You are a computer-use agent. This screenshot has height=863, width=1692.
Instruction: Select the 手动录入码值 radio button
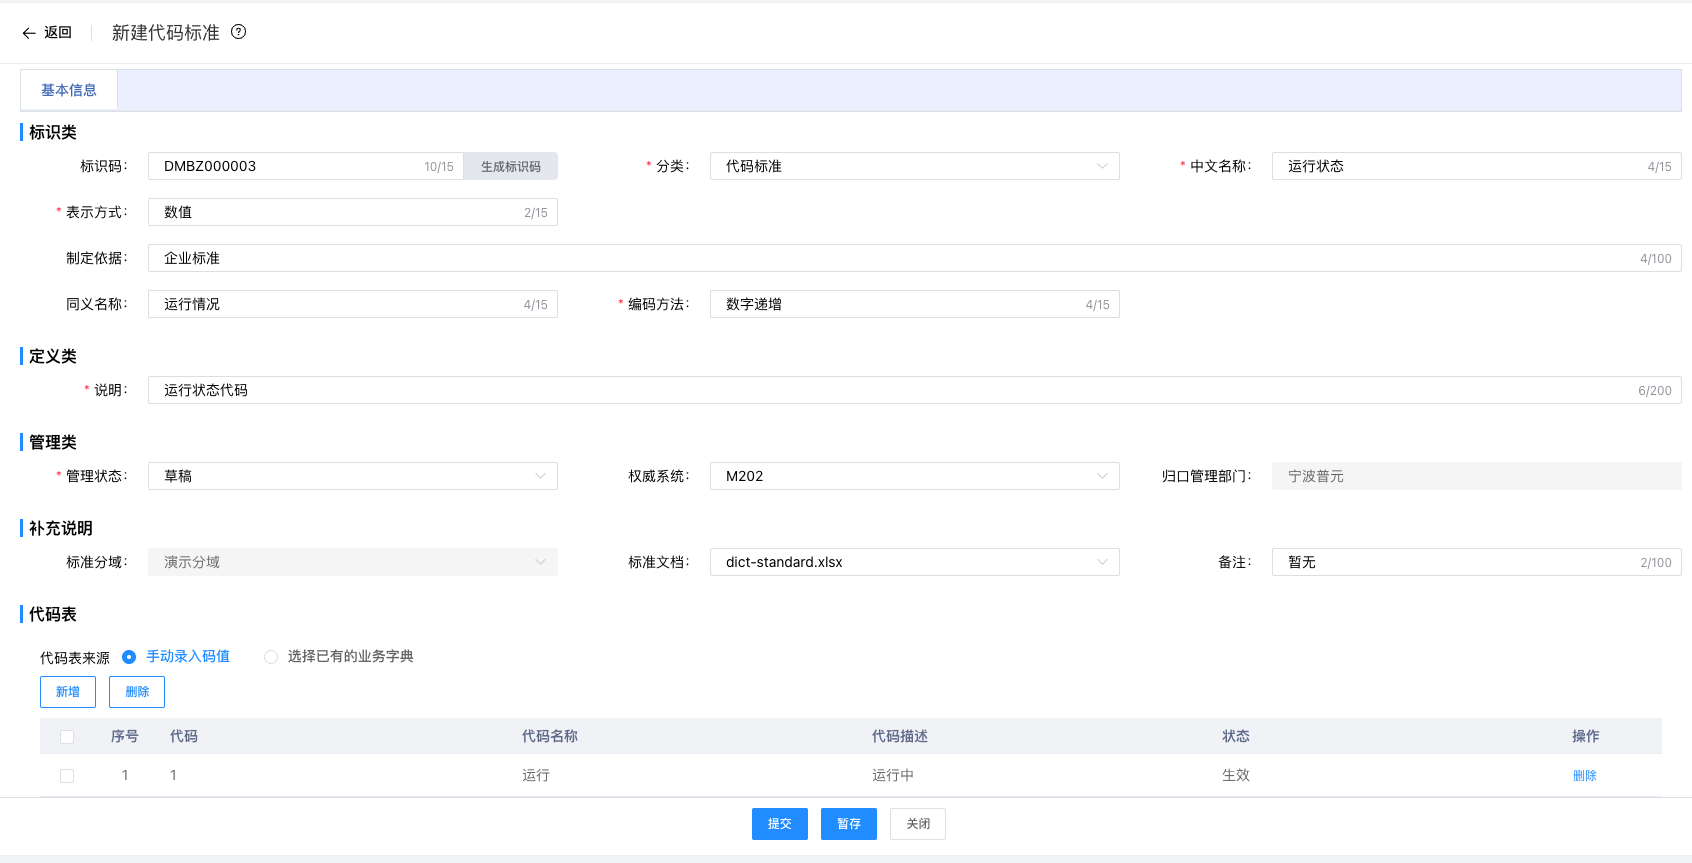(x=129, y=657)
